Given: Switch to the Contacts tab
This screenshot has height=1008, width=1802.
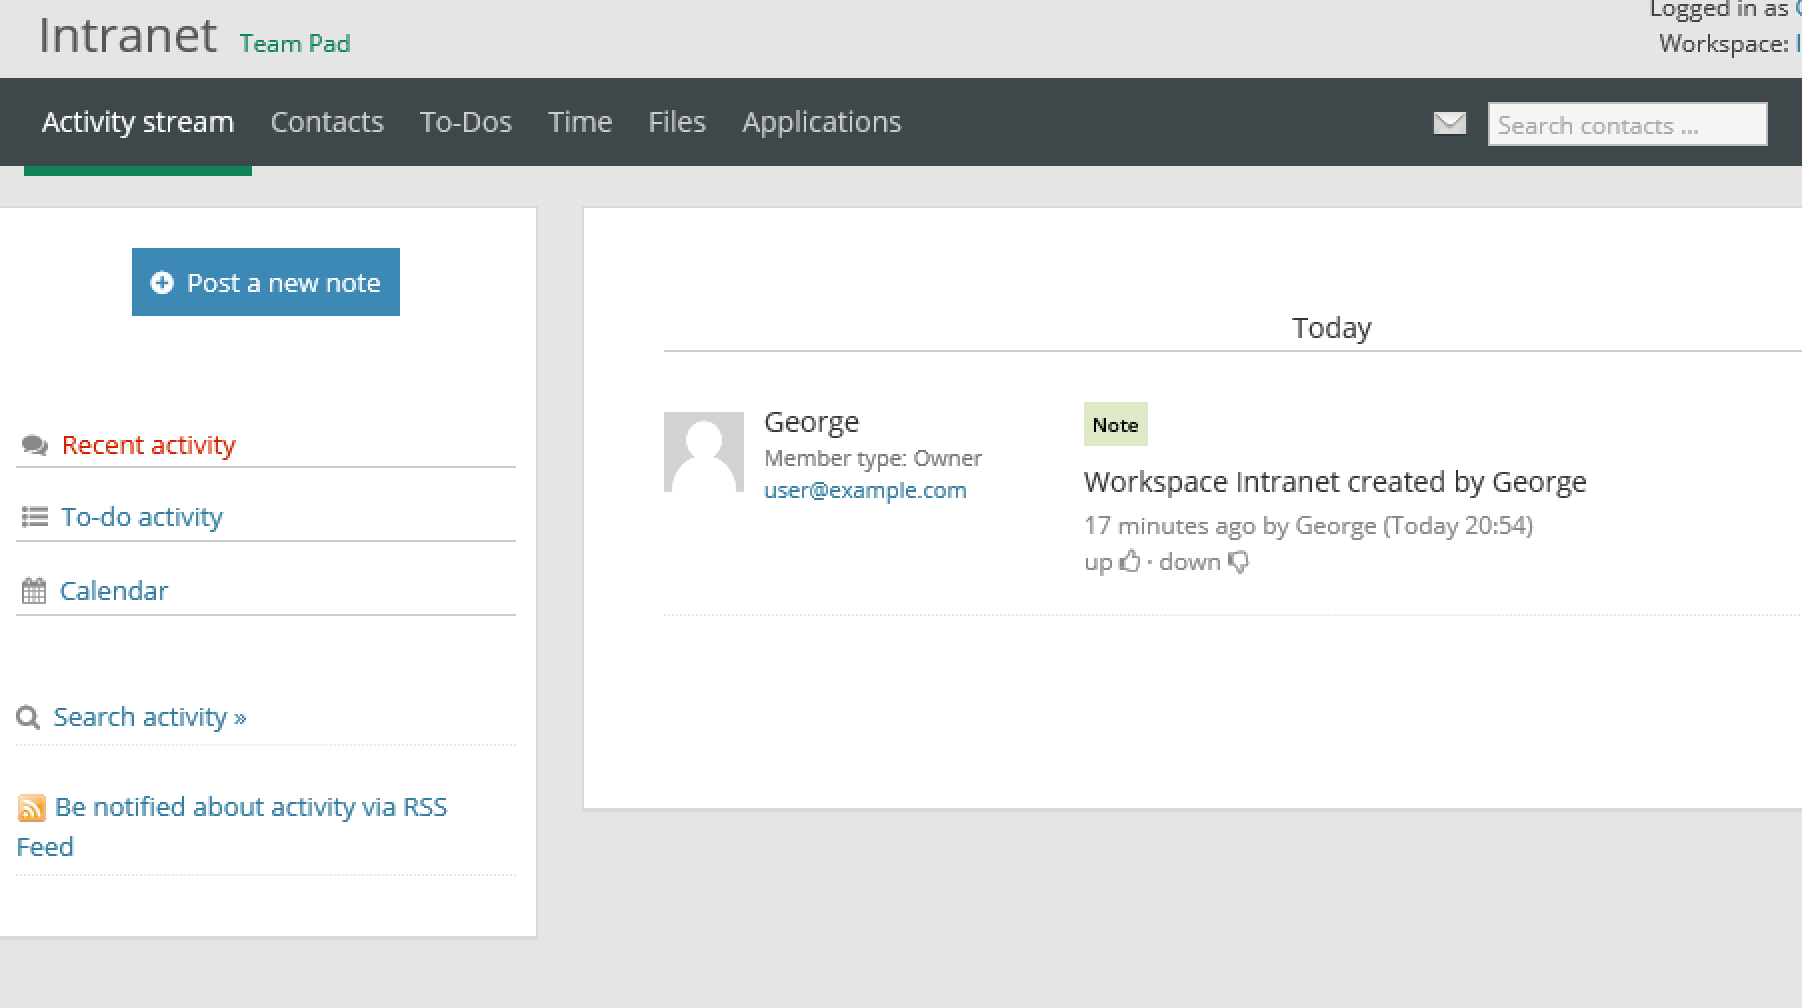Looking at the screenshot, I should pos(327,121).
